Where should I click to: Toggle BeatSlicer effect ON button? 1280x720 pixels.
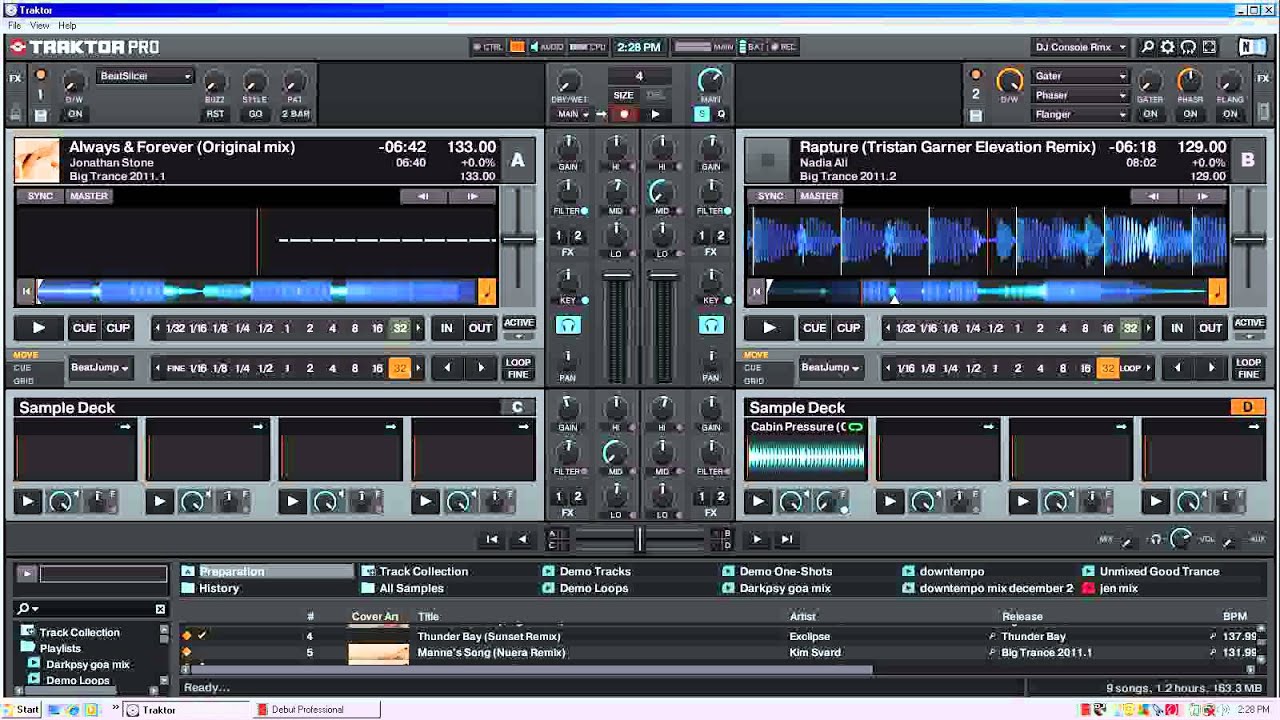click(x=74, y=114)
